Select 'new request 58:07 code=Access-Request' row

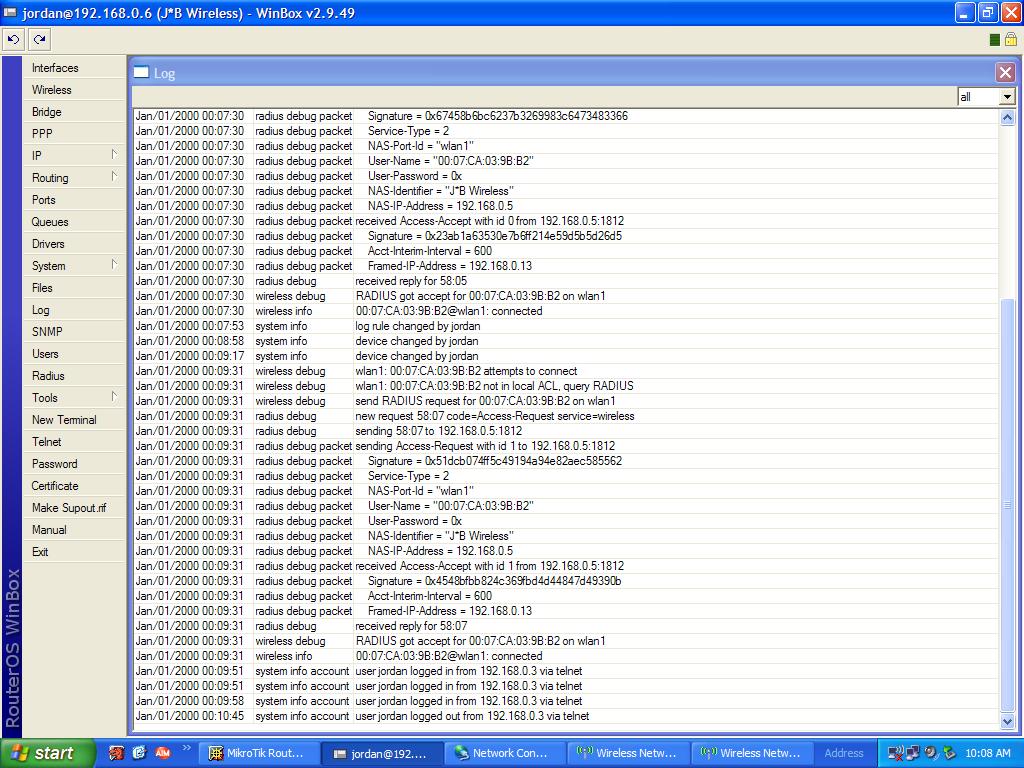tap(566, 416)
